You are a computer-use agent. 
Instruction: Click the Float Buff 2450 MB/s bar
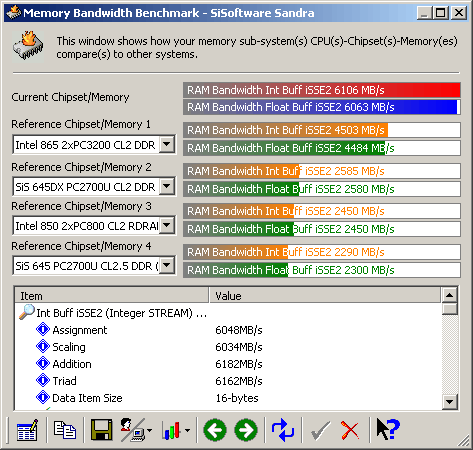(x=322, y=229)
